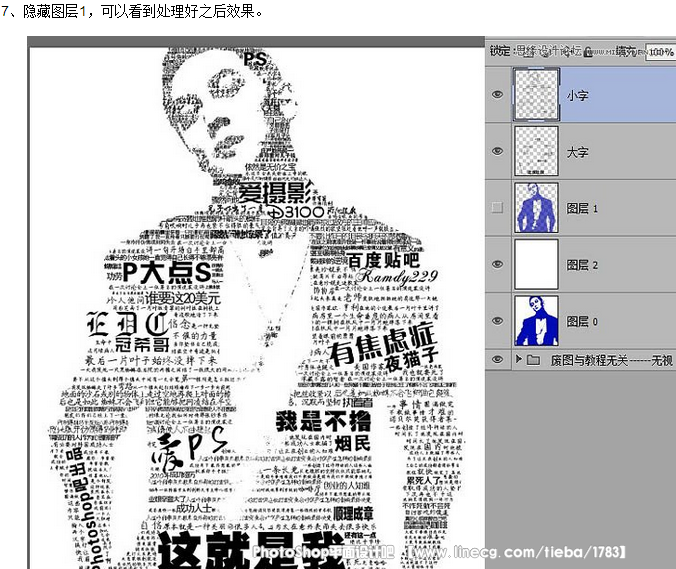Toggle visibility of the 底图与教程无关 group
676x569 pixels.
pyautogui.click(x=497, y=359)
